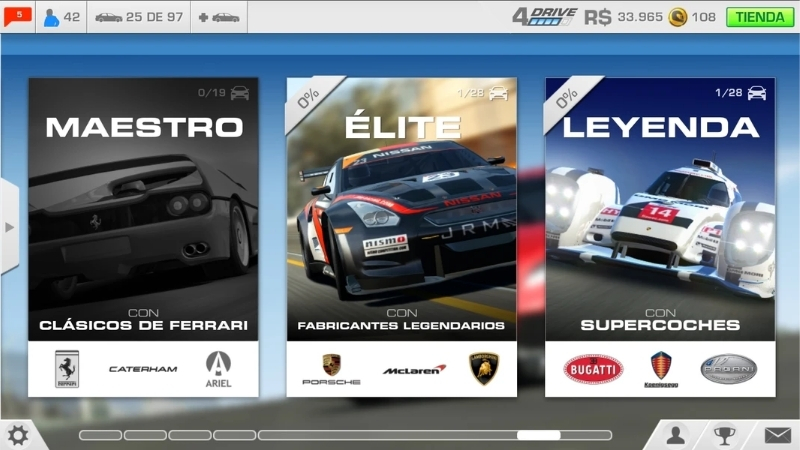Select the ÉLITE series card
The width and height of the screenshot is (800, 450).
pyautogui.click(x=402, y=237)
